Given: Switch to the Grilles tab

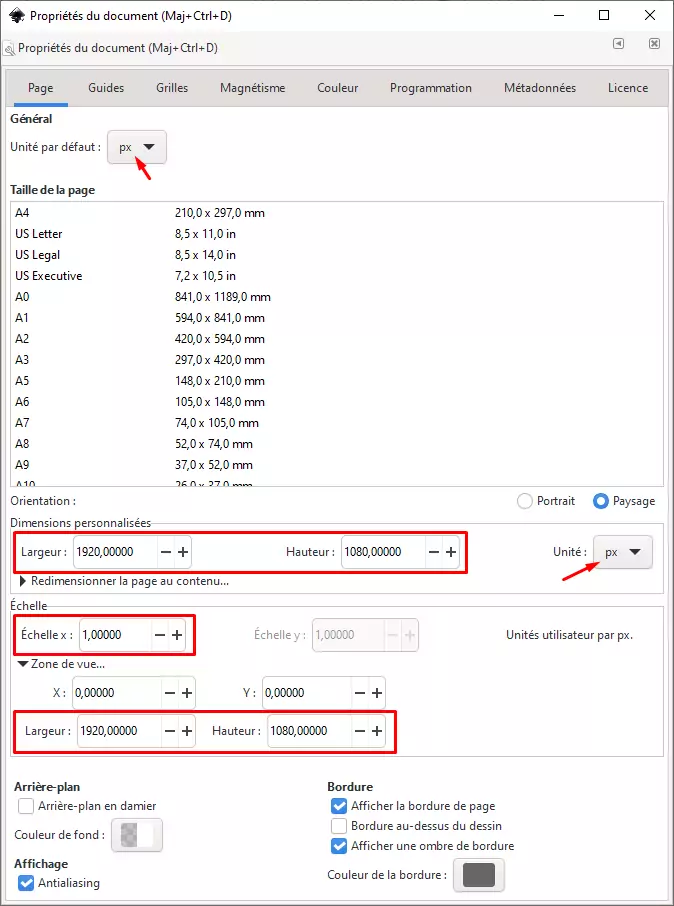Looking at the screenshot, I should (x=172, y=88).
